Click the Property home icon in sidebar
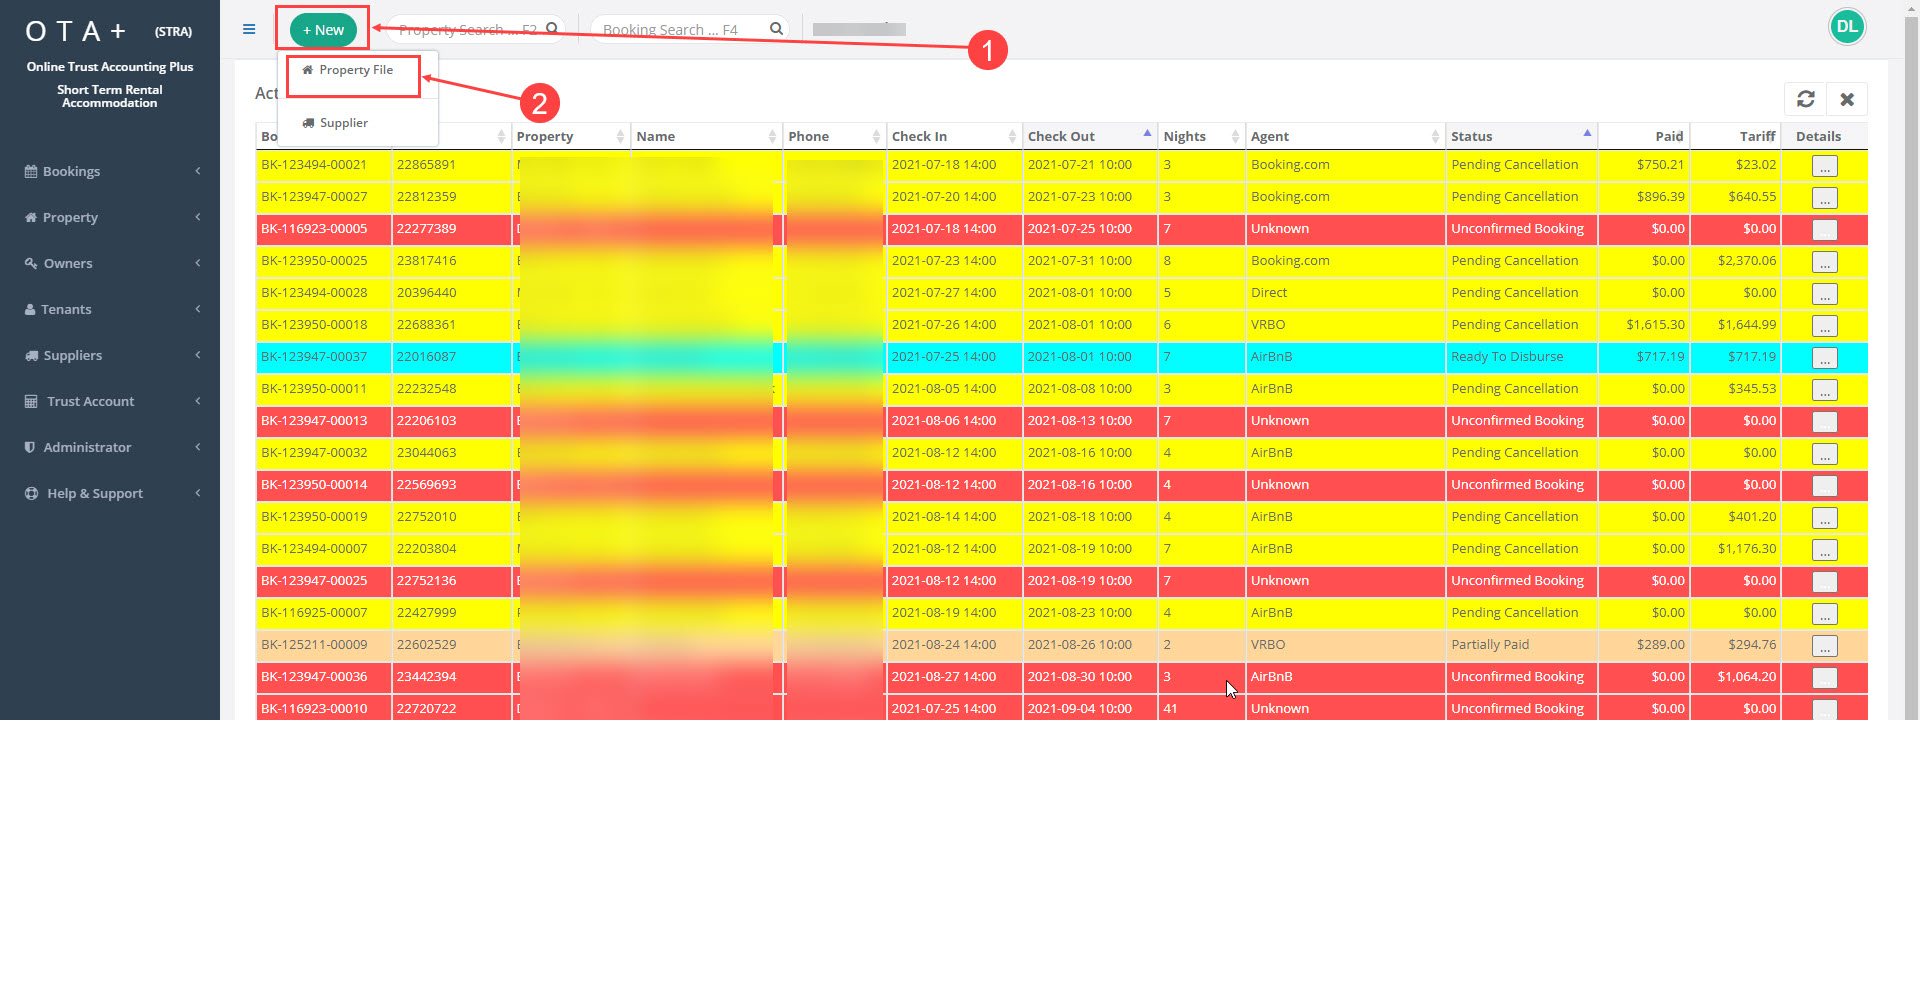 pos(31,217)
